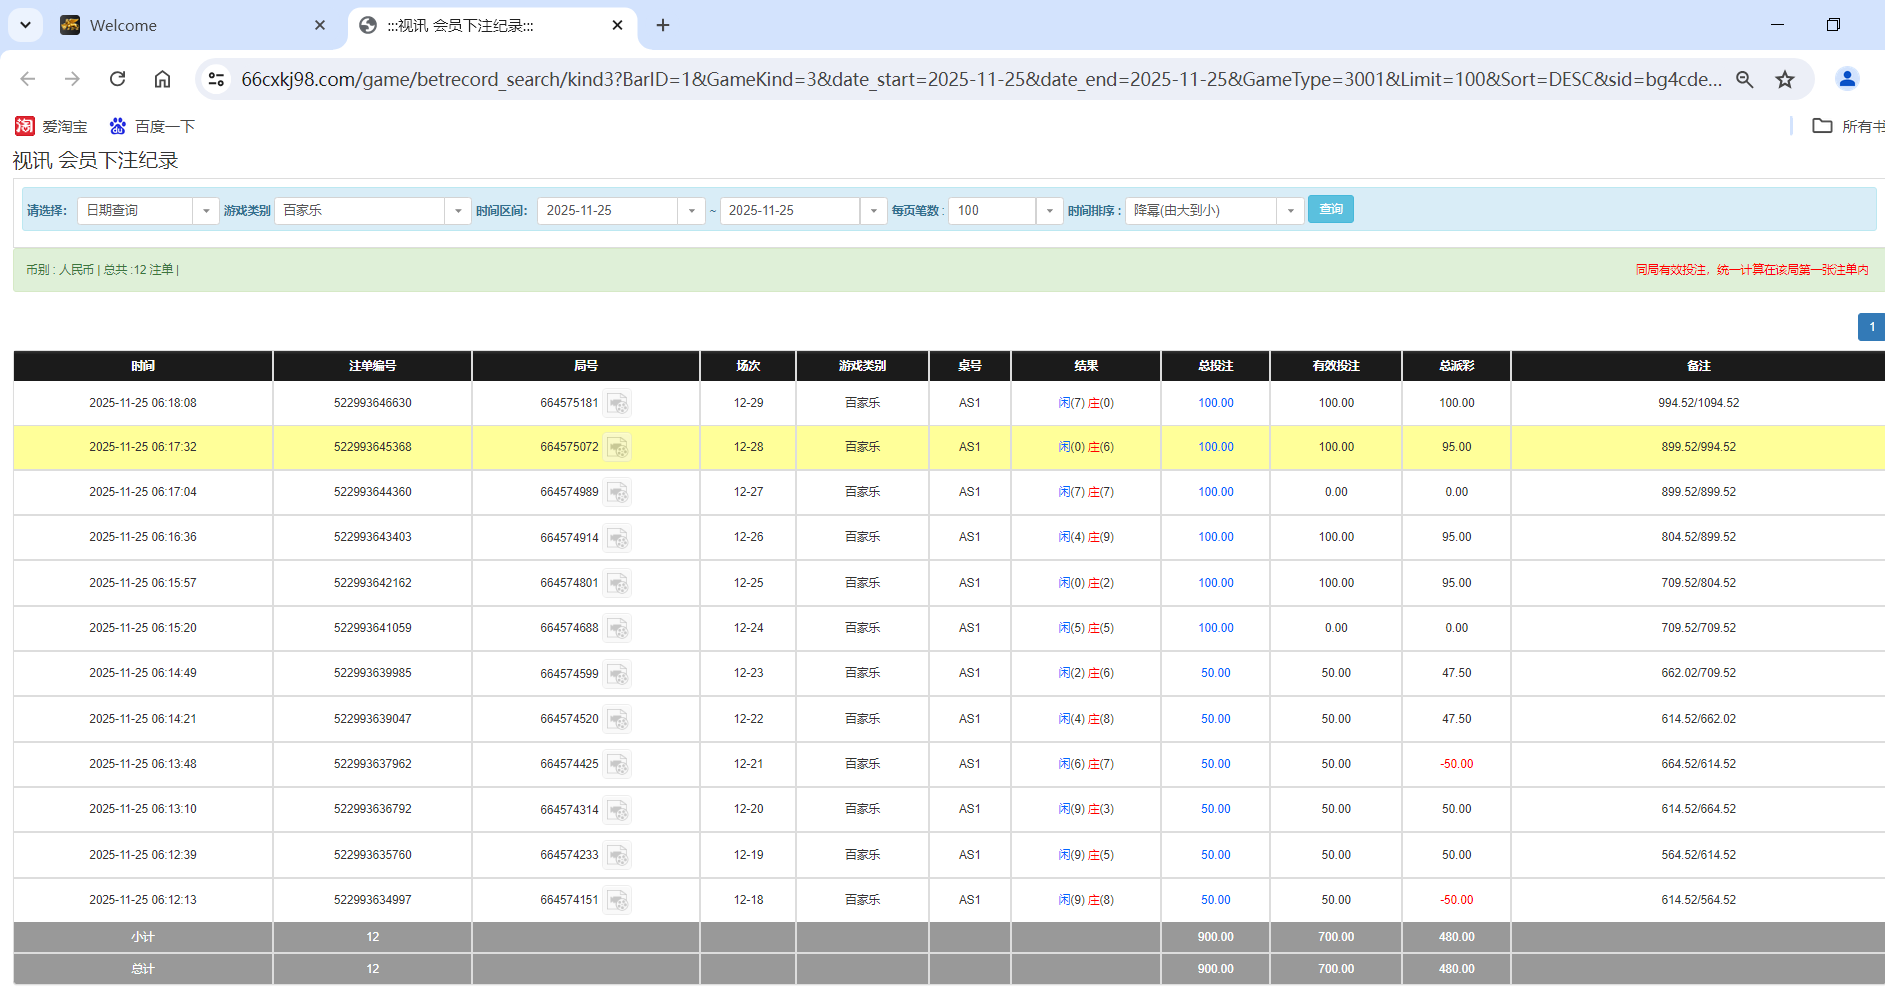The image size is (1885, 1000).
Task: Open the Chrome profile avatar
Action: coord(1847,79)
